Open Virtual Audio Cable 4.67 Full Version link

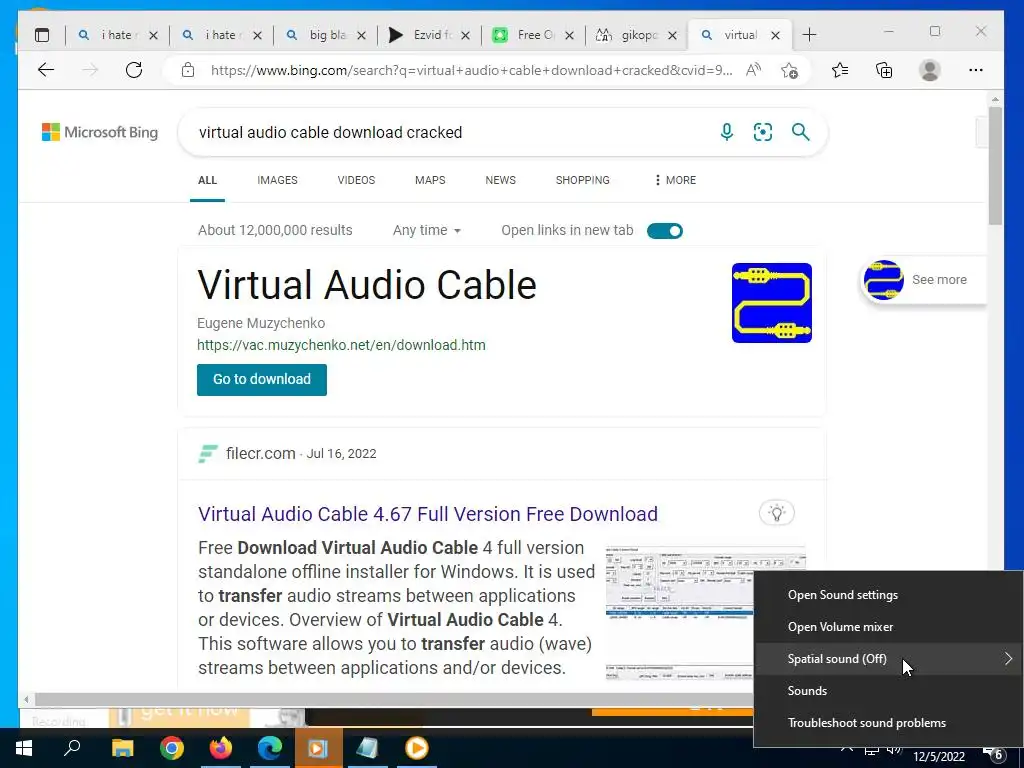tap(428, 514)
